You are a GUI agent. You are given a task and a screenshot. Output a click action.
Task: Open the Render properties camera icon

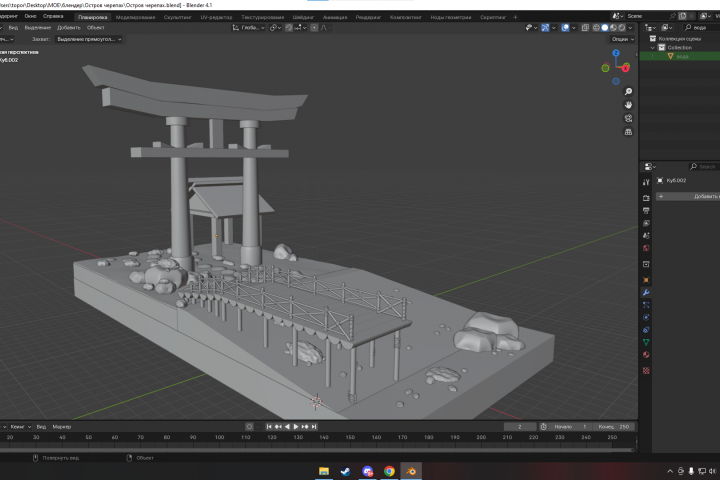(646, 198)
